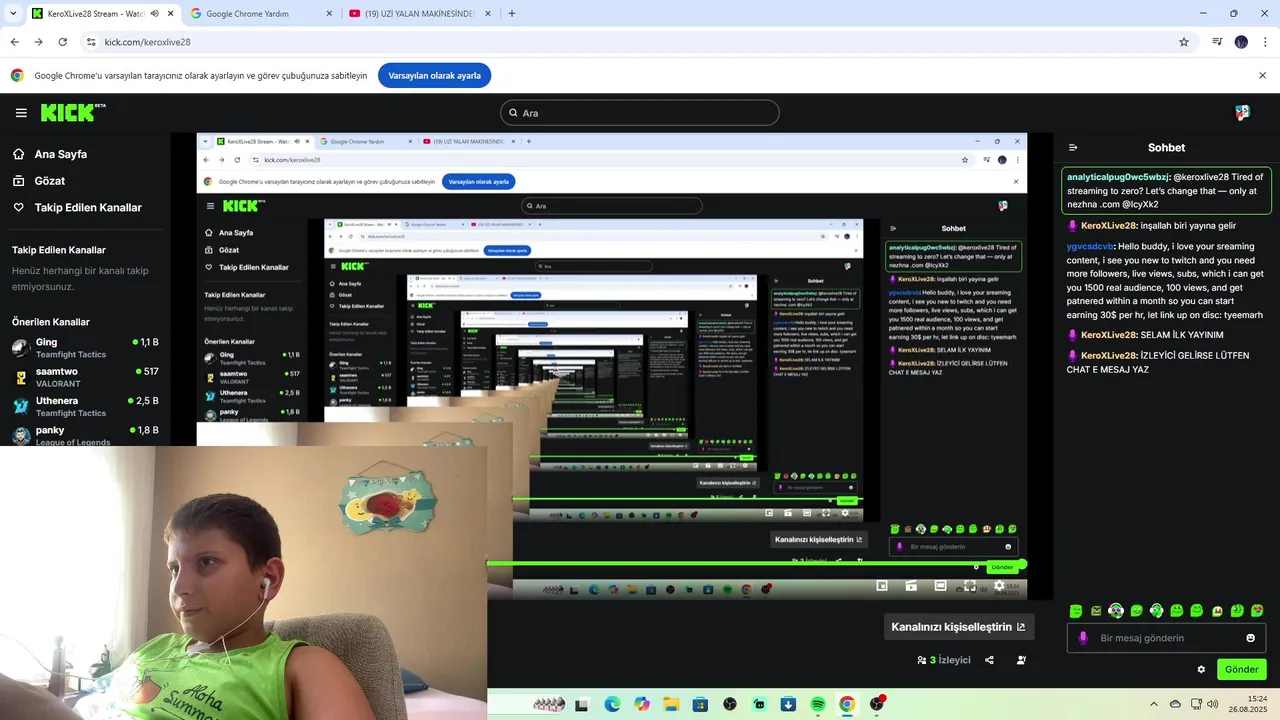Open Microsoft Edge from the taskbar

pos(612,705)
